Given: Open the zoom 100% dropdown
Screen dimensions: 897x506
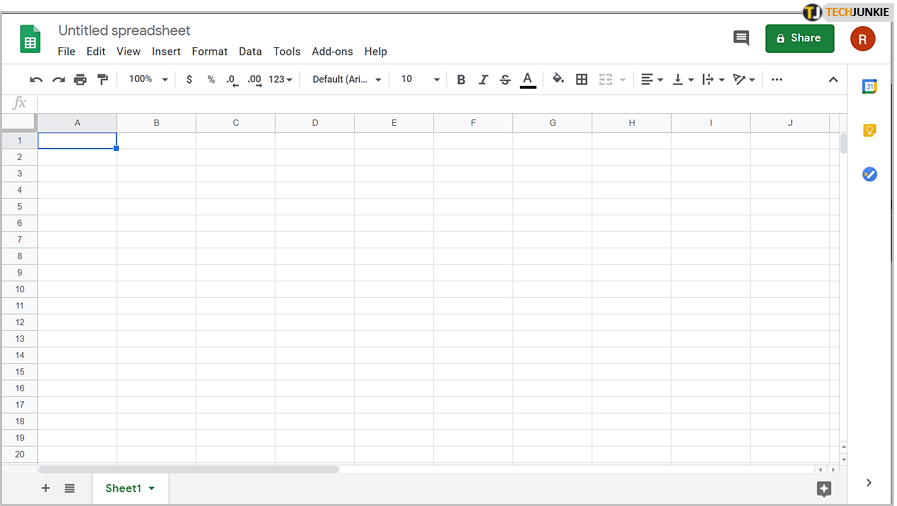Looking at the screenshot, I should pyautogui.click(x=148, y=80).
